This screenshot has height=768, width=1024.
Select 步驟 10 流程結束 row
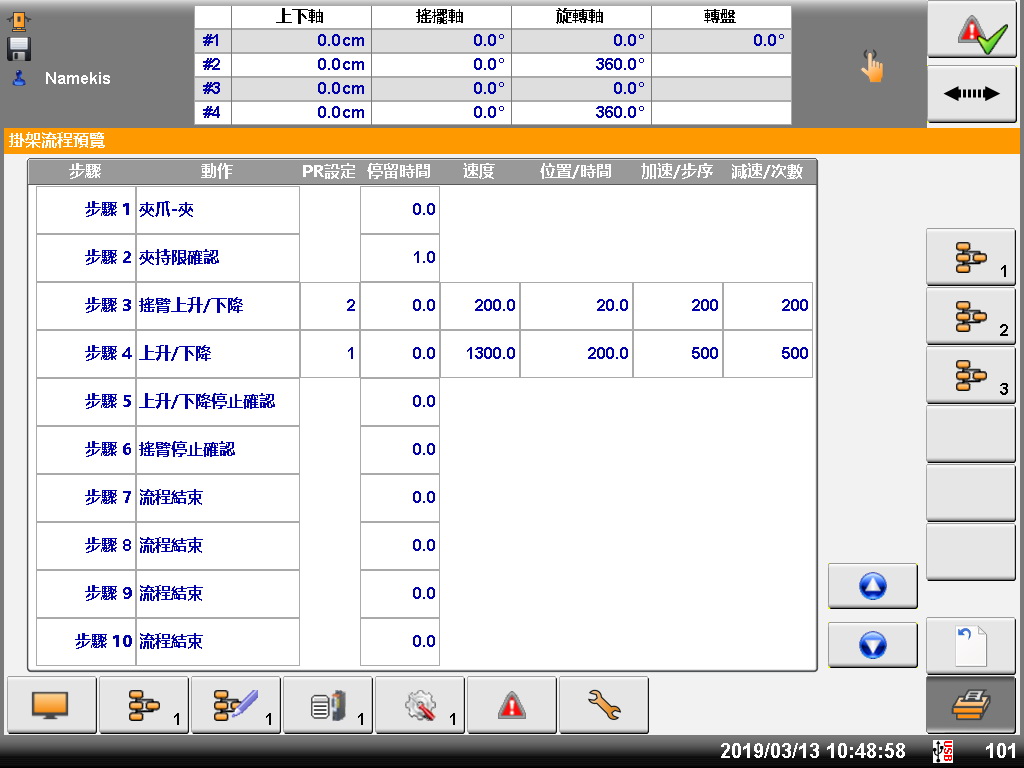168,641
